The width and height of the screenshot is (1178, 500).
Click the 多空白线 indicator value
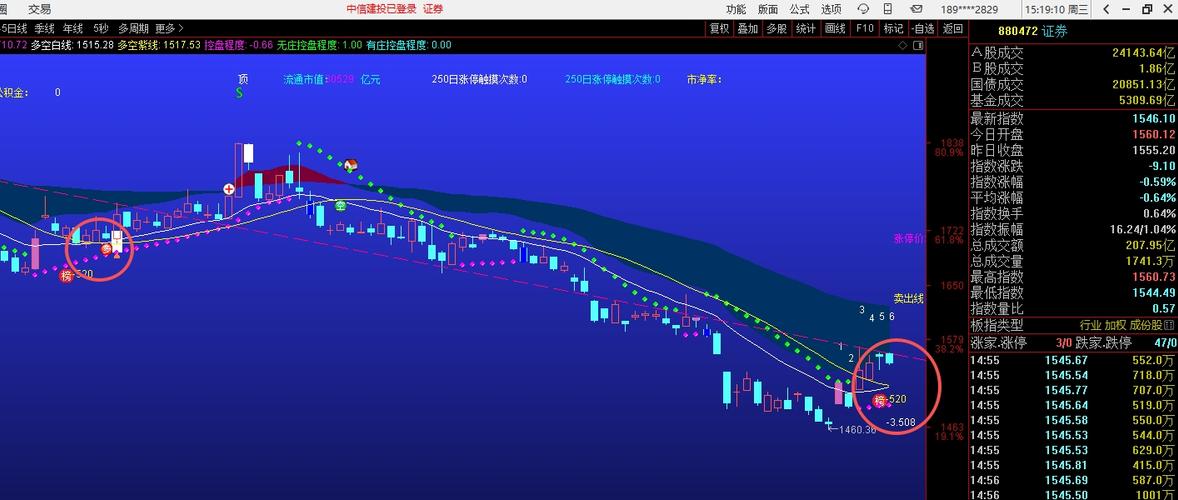click(x=71, y=45)
